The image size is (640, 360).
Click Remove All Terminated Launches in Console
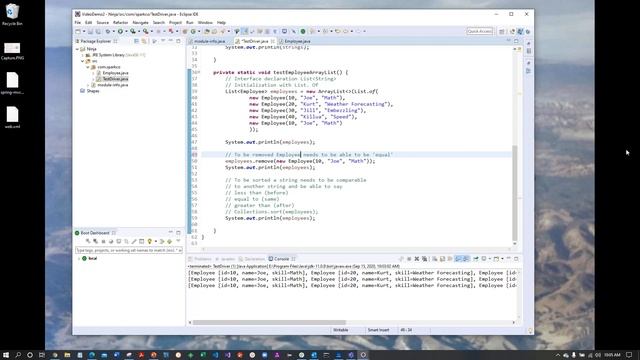(x=424, y=259)
